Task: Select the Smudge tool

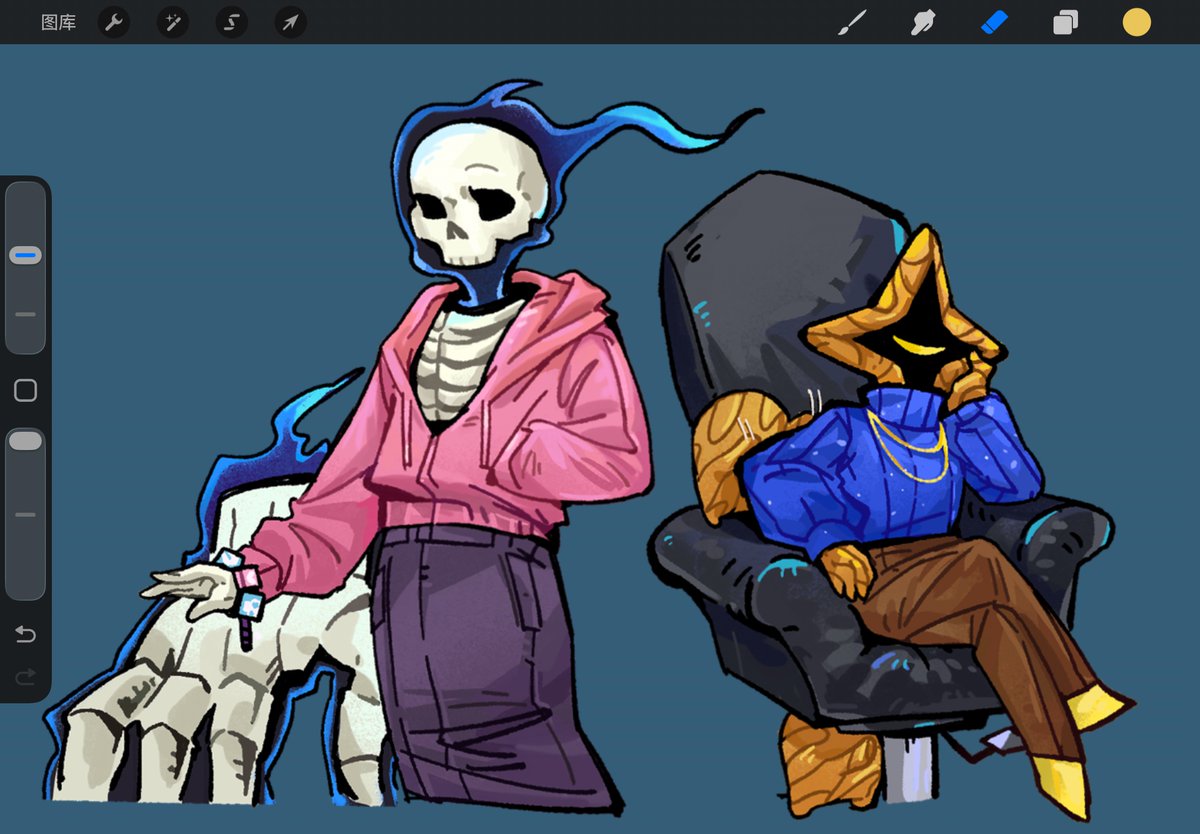Action: pos(922,22)
